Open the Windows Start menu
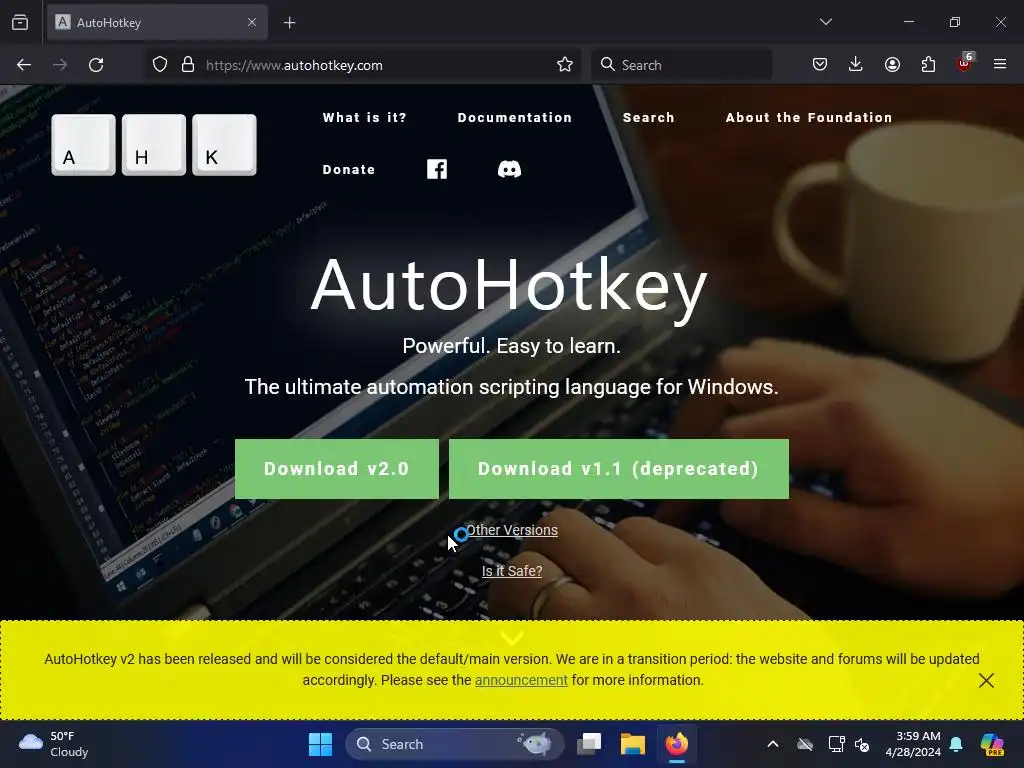This screenshot has height=768, width=1024. [320, 744]
